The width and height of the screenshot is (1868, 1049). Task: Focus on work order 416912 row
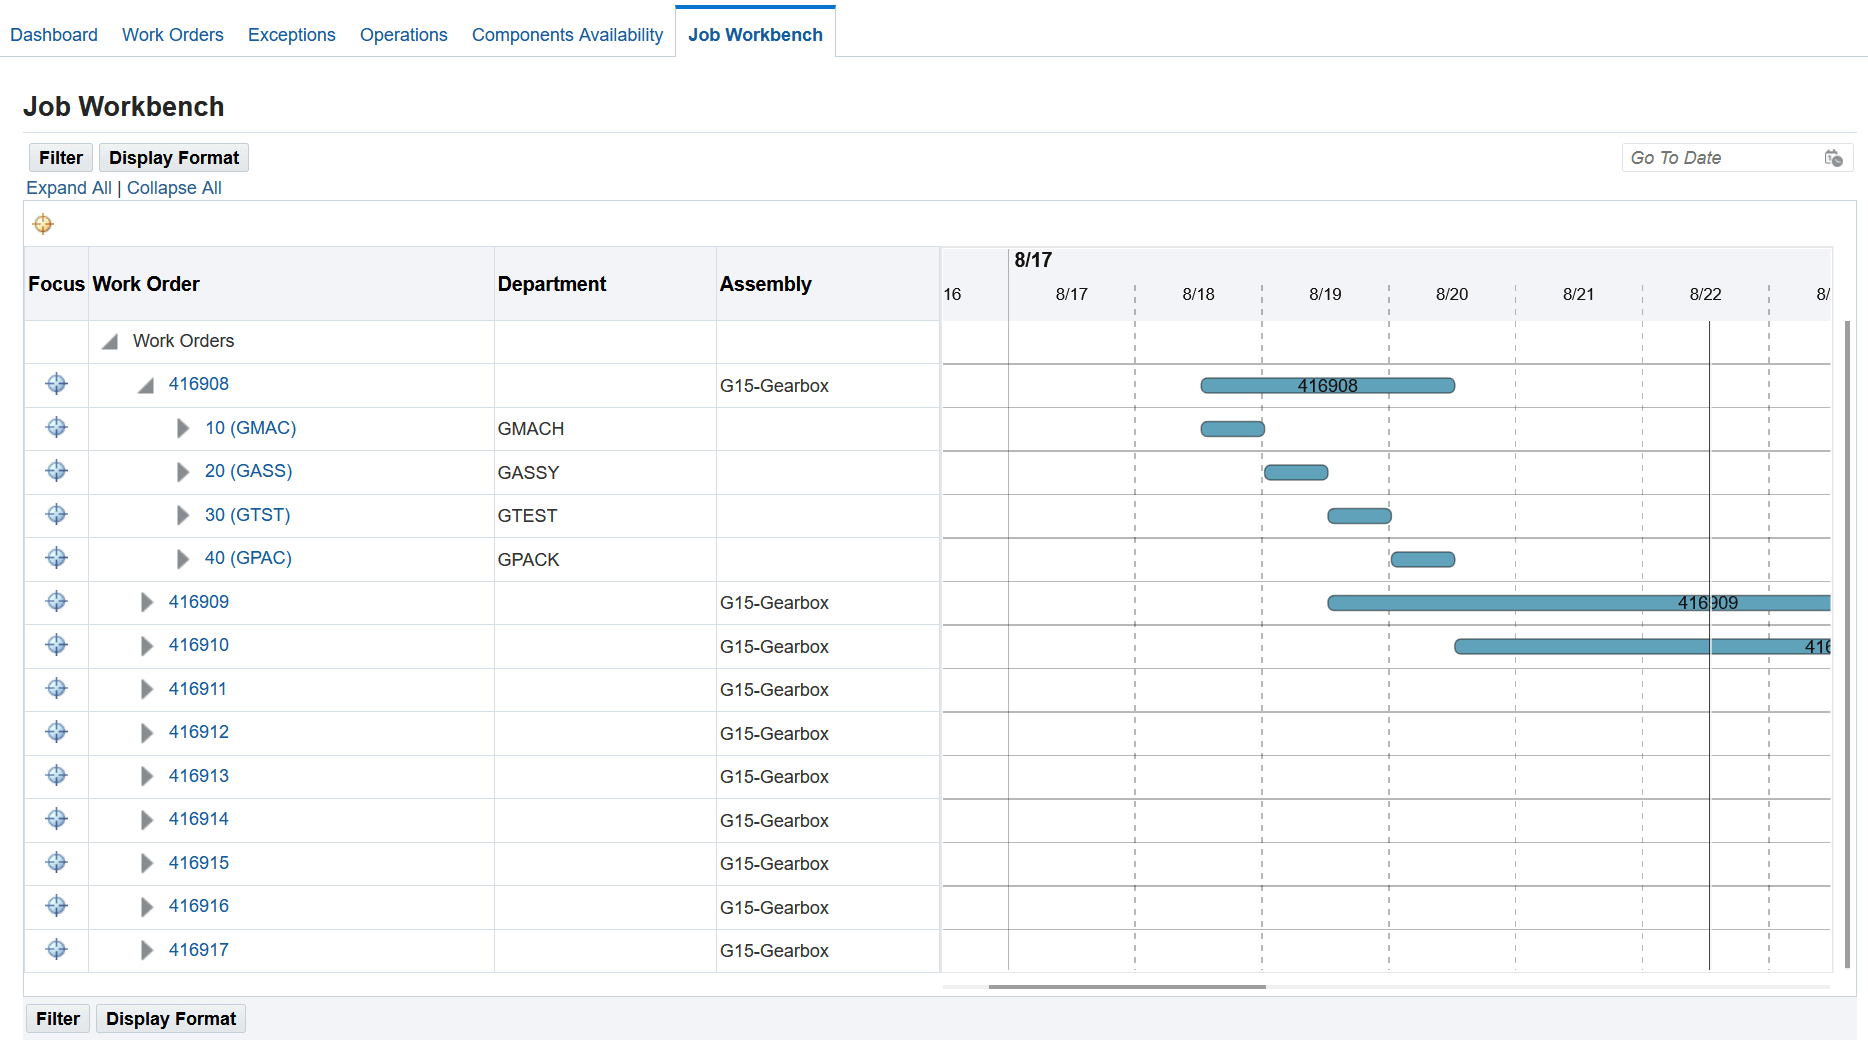(x=57, y=732)
